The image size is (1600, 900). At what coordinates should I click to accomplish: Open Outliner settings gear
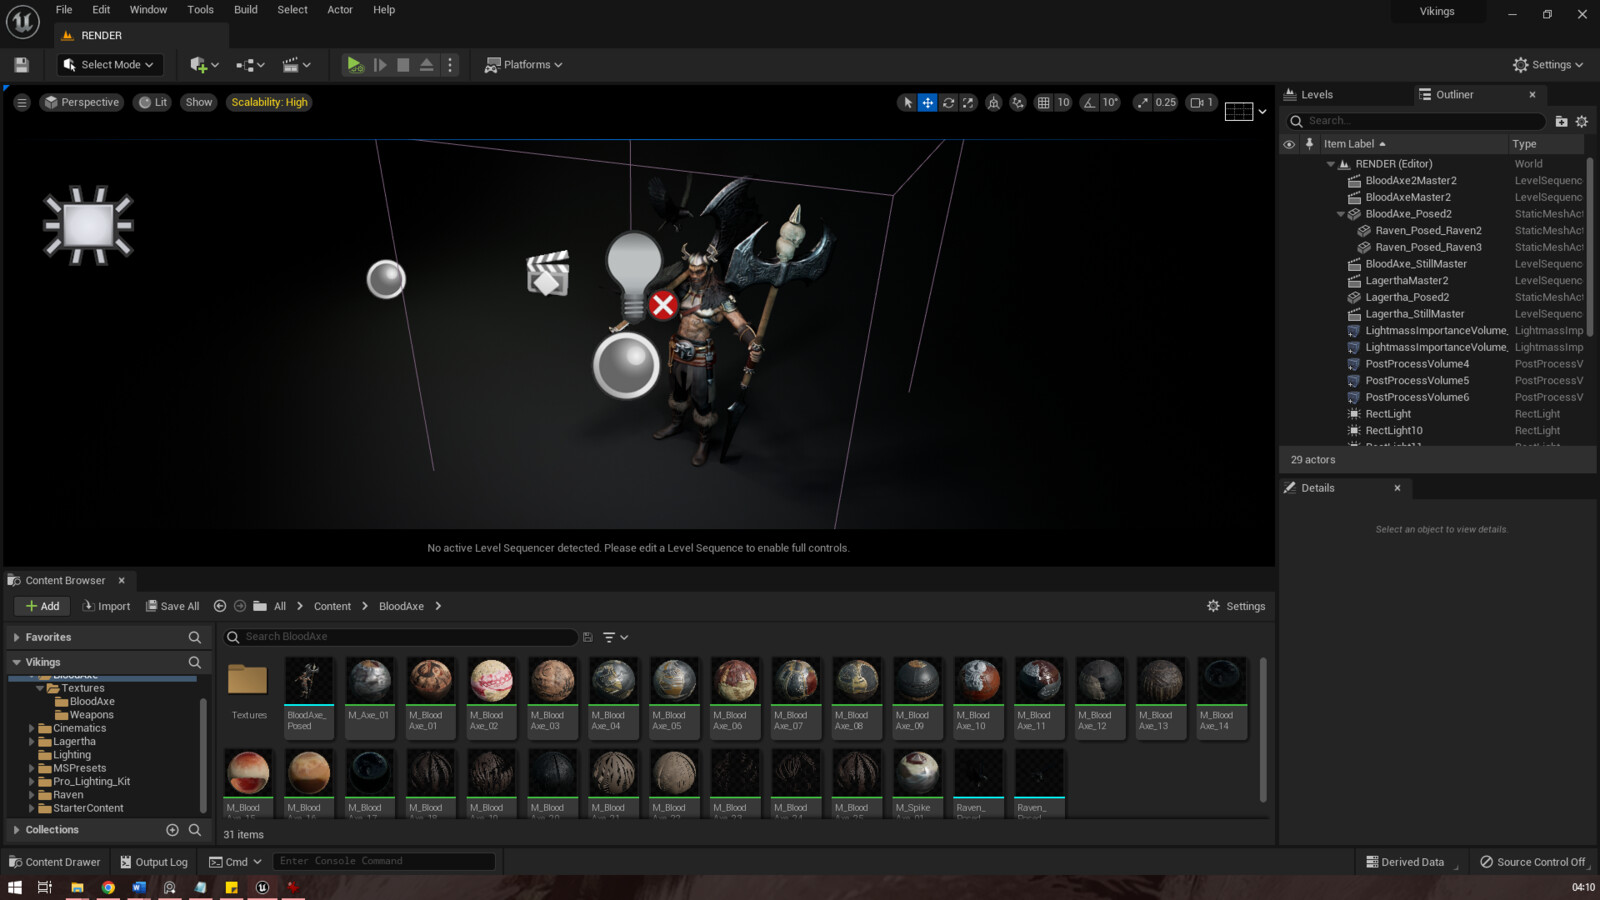coord(1582,121)
